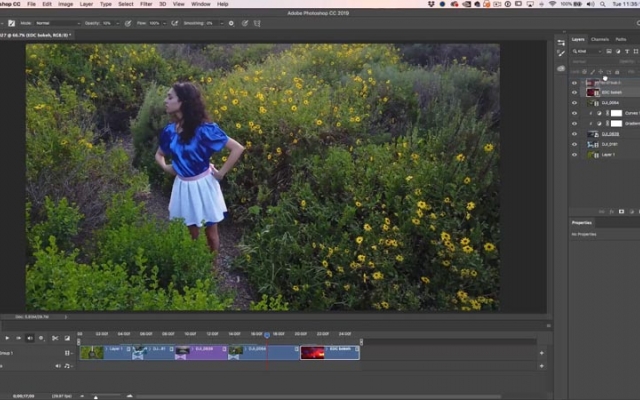This screenshot has height=400, width=640.
Task: Switch to the Paths tab
Action: point(621,39)
